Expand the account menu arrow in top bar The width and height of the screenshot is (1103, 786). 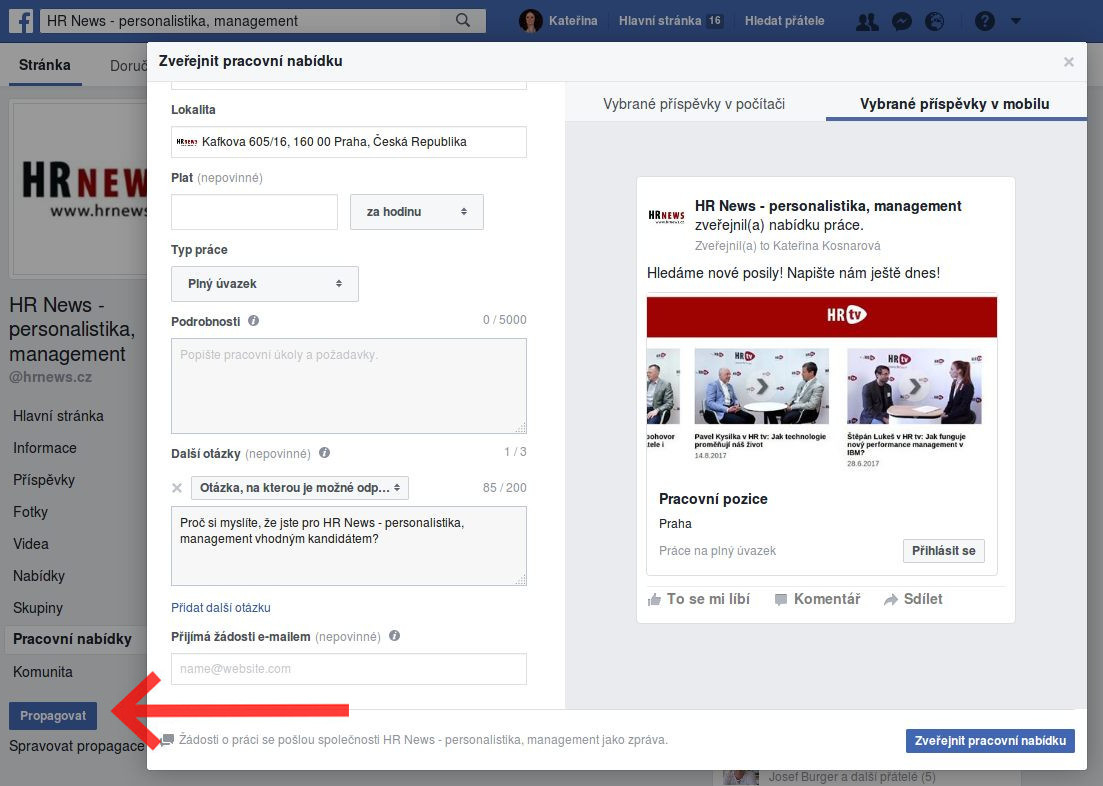pos(1016,21)
